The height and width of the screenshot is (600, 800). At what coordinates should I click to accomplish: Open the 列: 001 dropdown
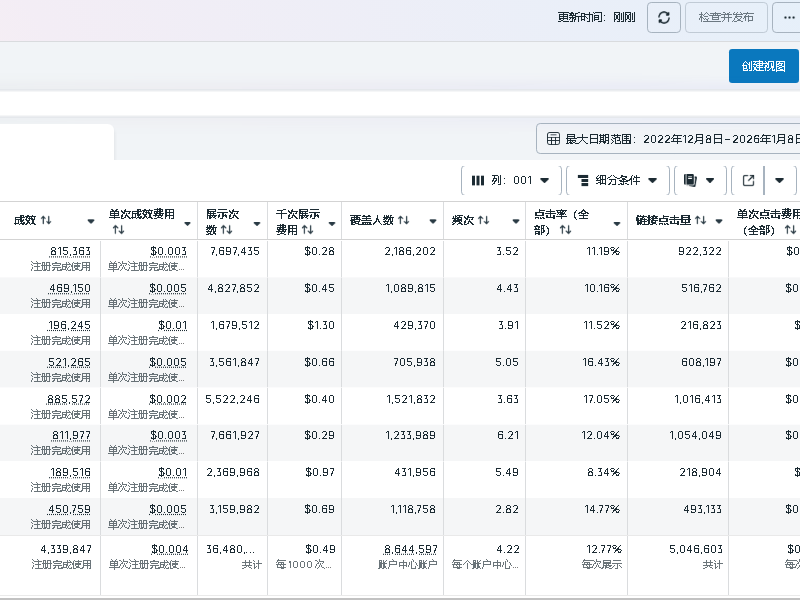click(545, 181)
